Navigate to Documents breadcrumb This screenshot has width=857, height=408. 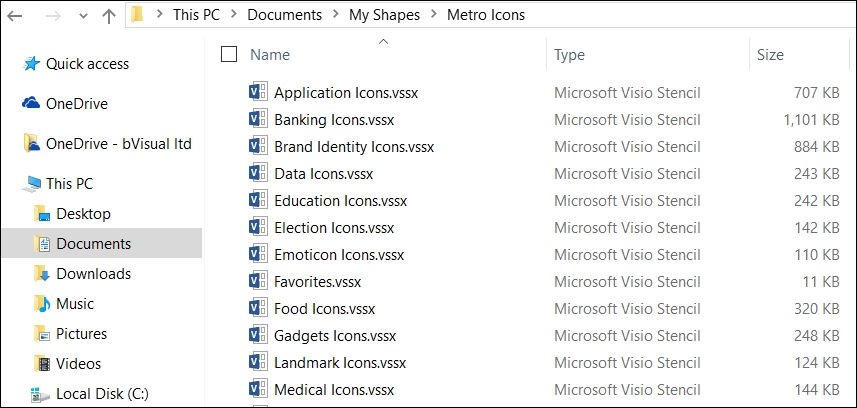(x=284, y=15)
